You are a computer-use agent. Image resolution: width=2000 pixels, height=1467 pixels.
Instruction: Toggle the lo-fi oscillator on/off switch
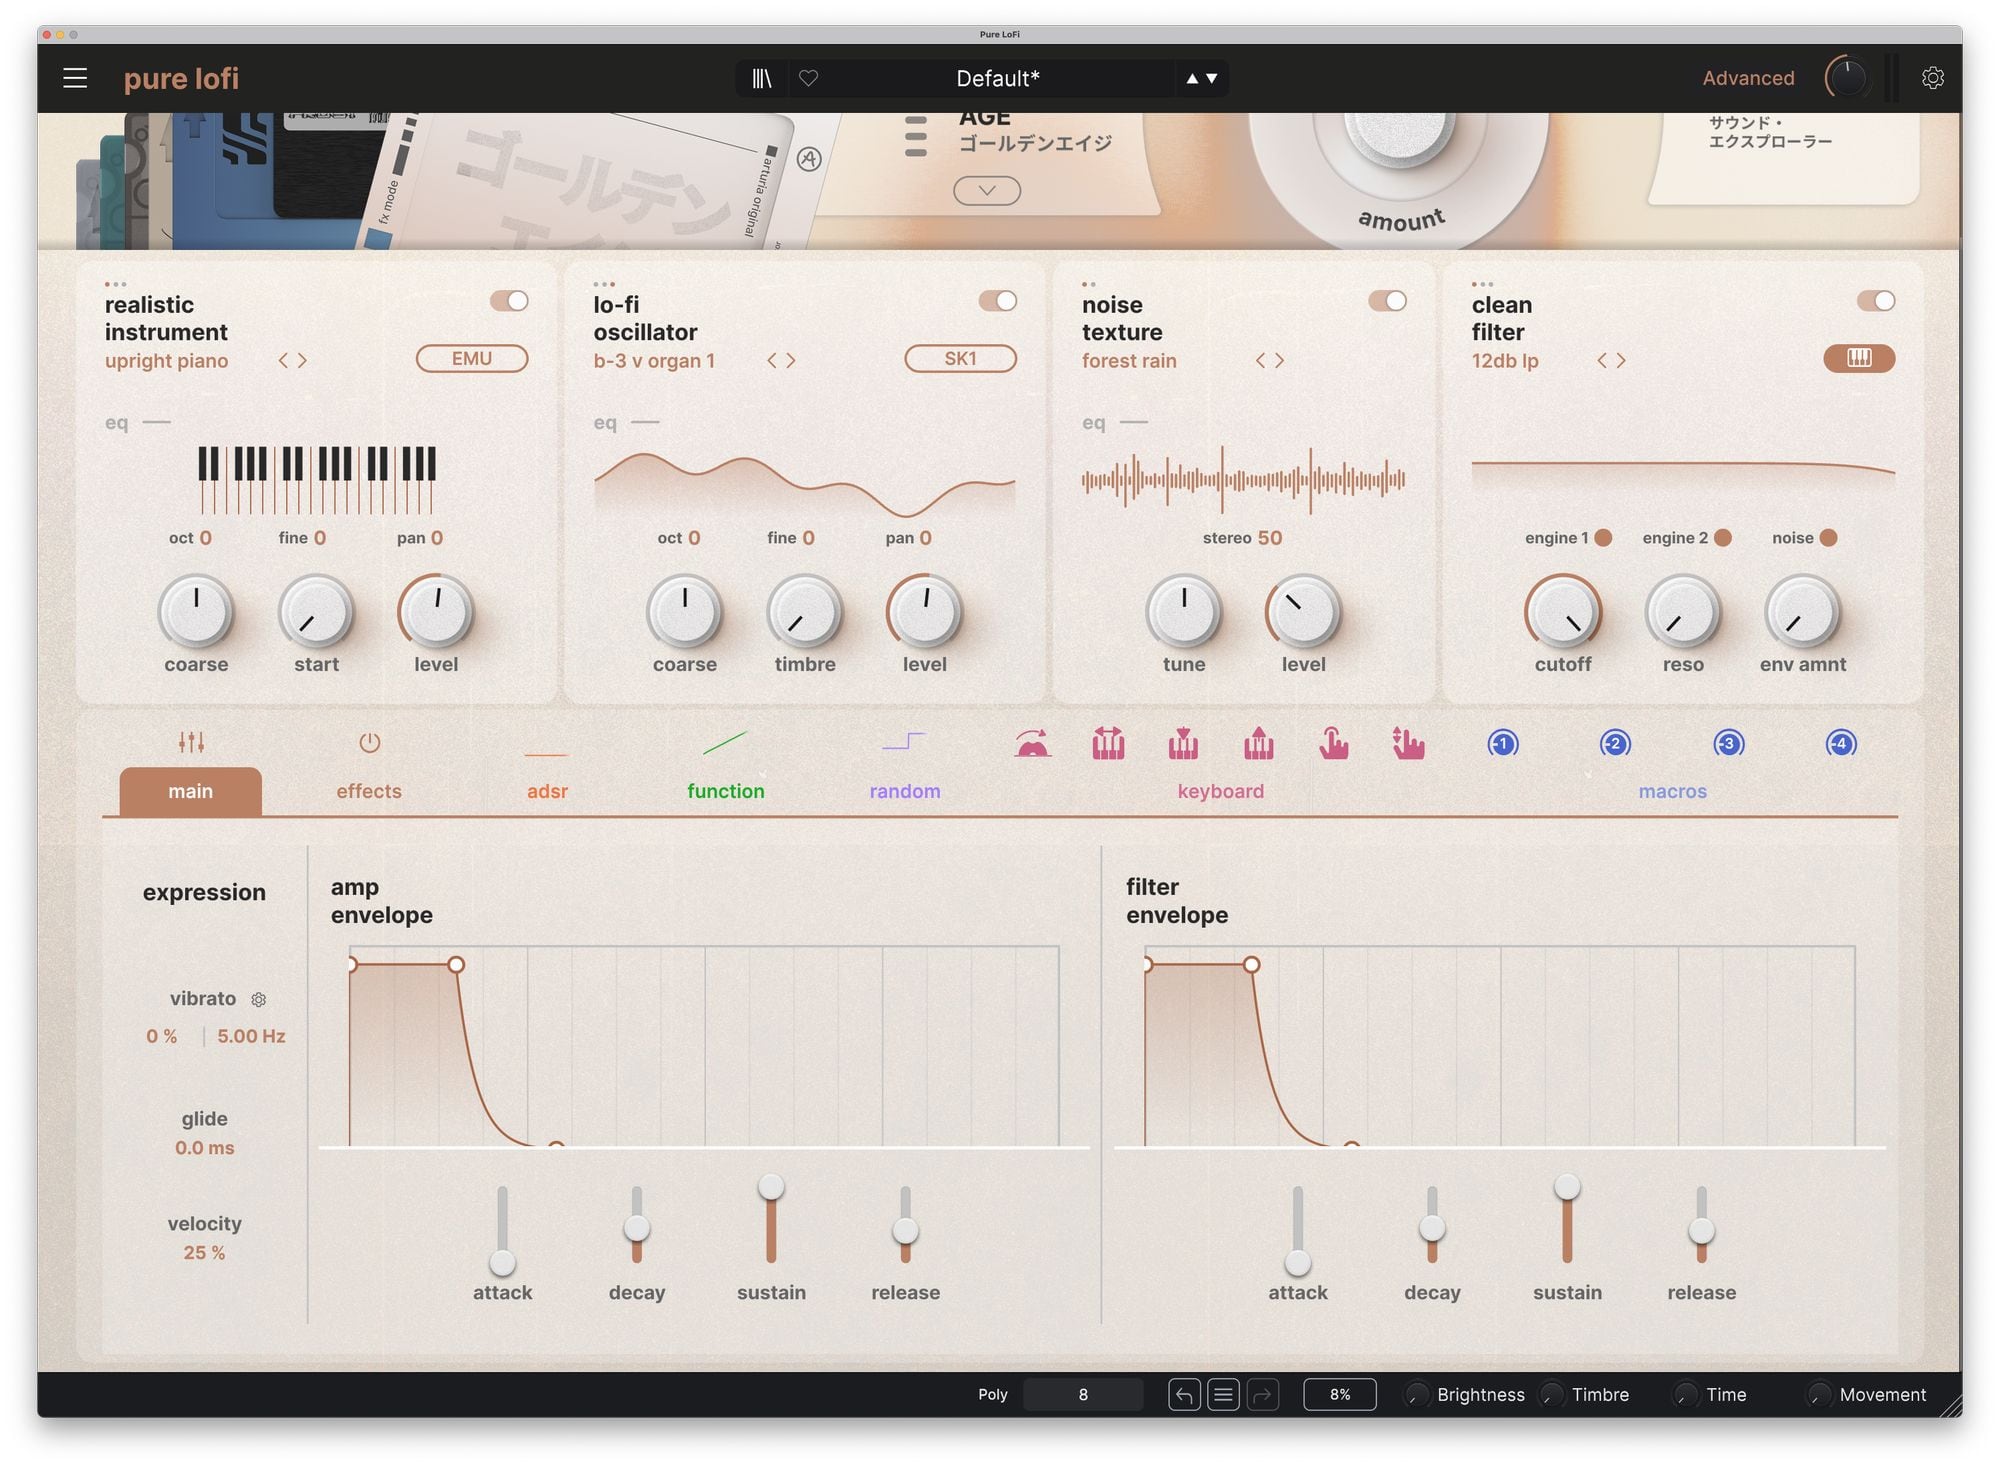click(997, 301)
